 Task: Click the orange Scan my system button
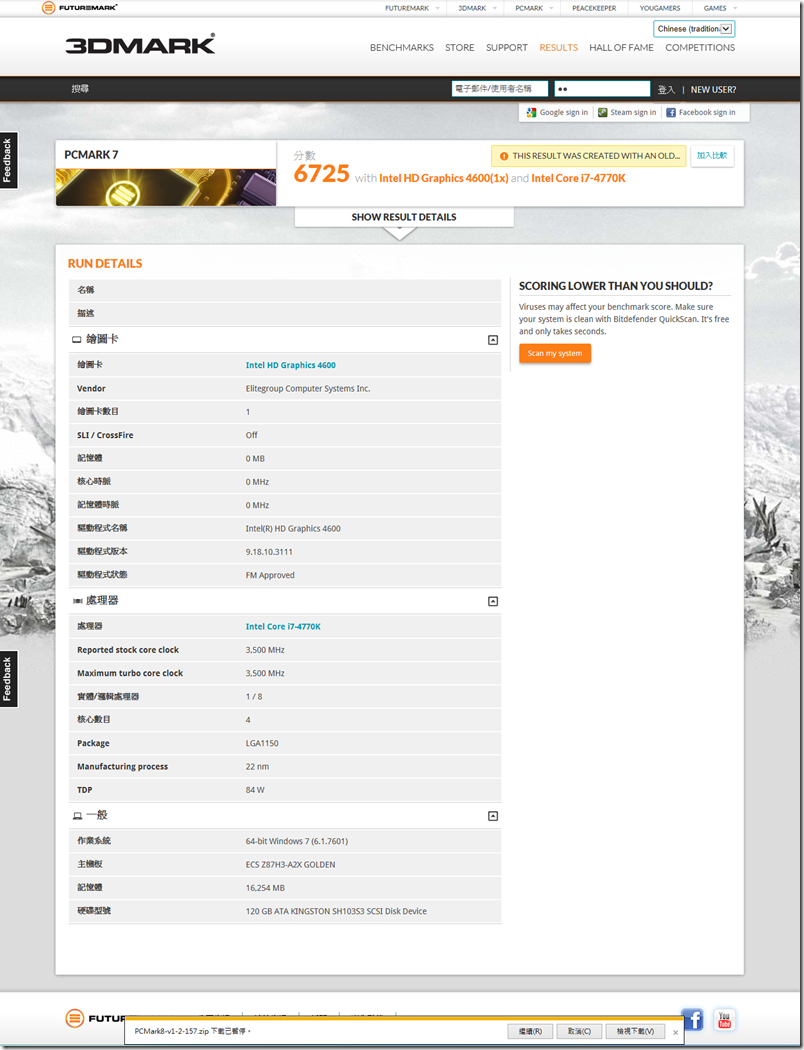pos(555,354)
